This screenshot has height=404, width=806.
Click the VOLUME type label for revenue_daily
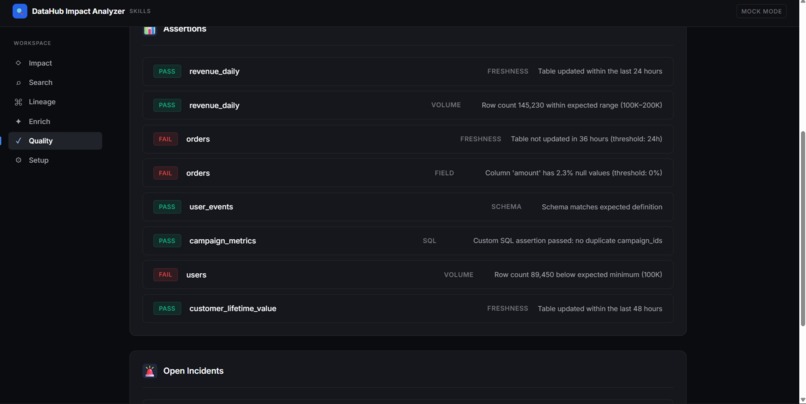coord(446,105)
